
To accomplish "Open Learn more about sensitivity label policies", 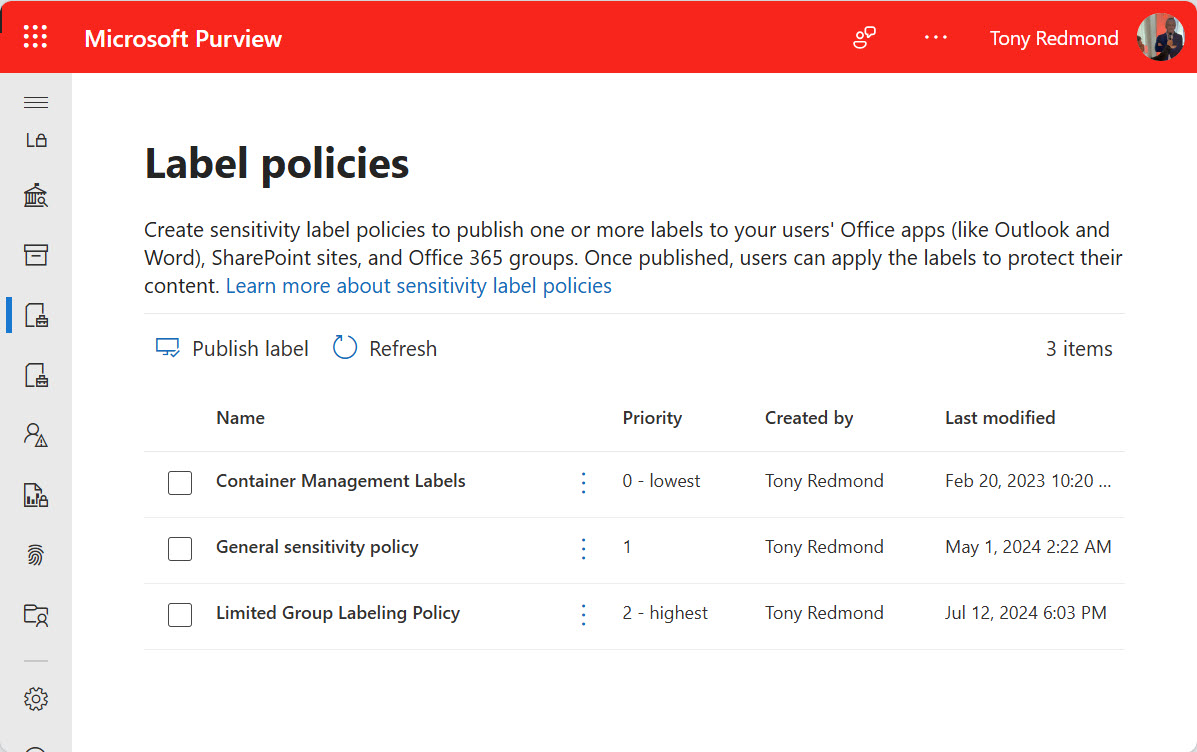I will pos(418,286).
